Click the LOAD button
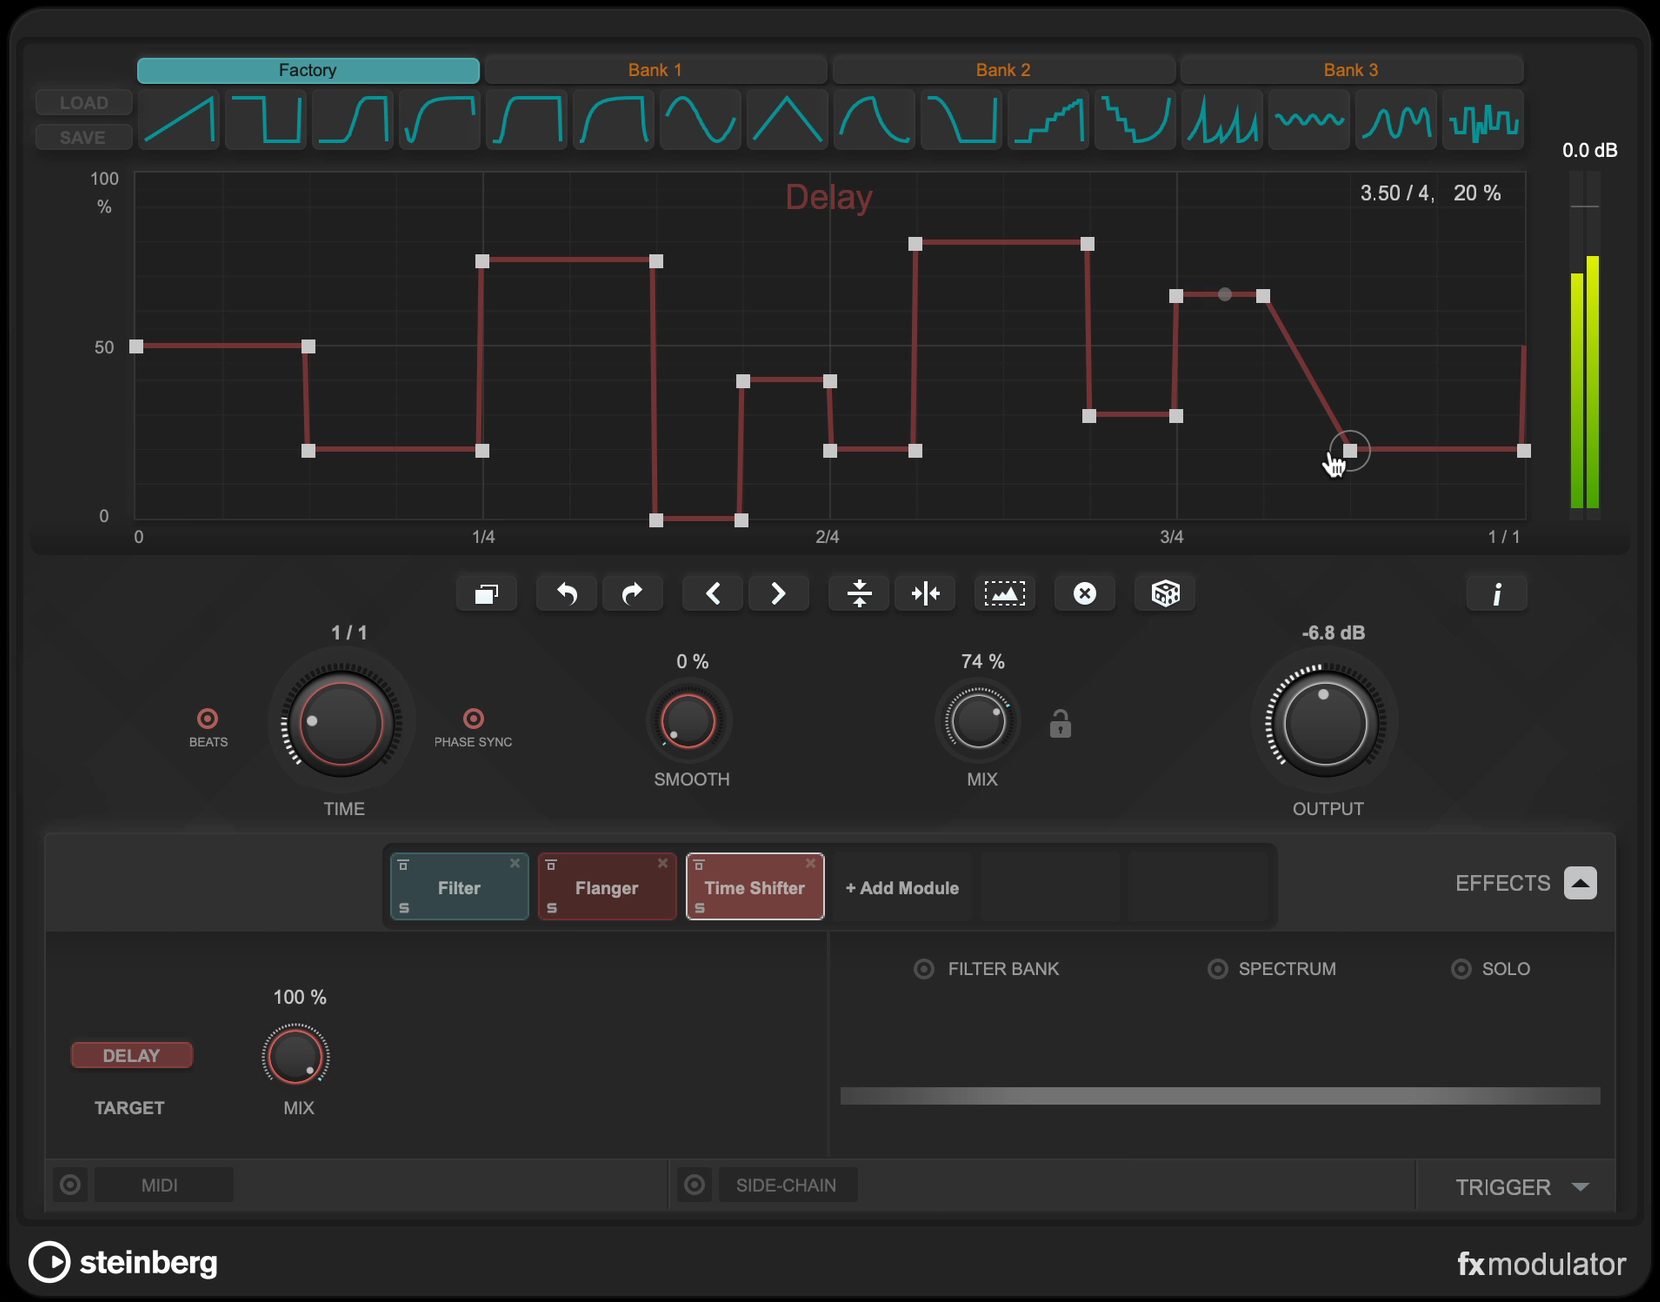The width and height of the screenshot is (1660, 1302). [x=83, y=103]
